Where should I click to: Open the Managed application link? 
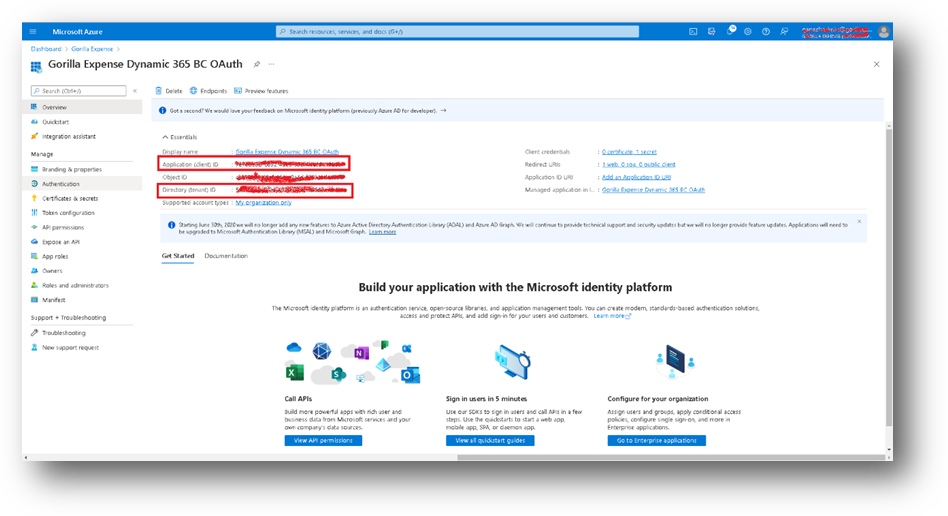[653, 190]
